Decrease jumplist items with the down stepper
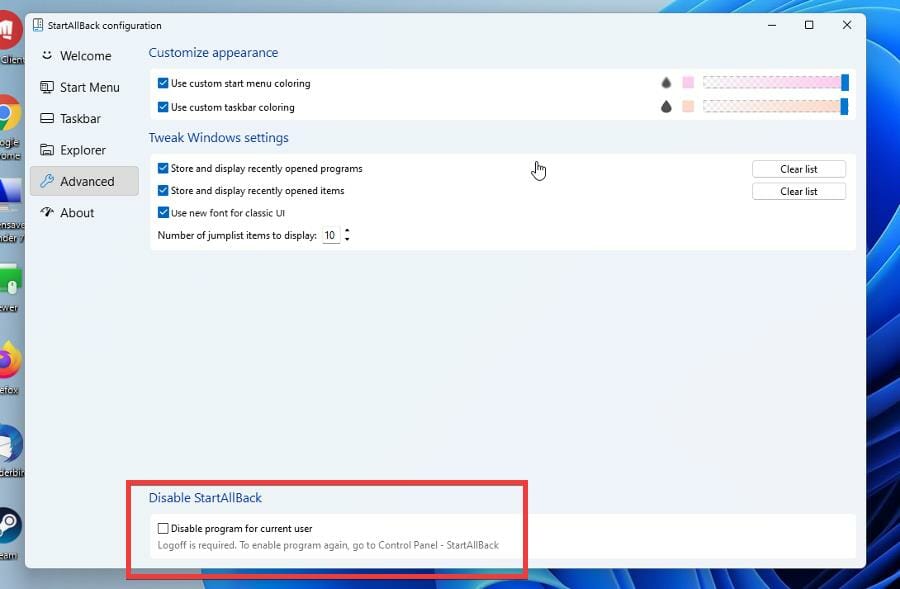Screen dimensions: 900x589 click(x=346, y=239)
